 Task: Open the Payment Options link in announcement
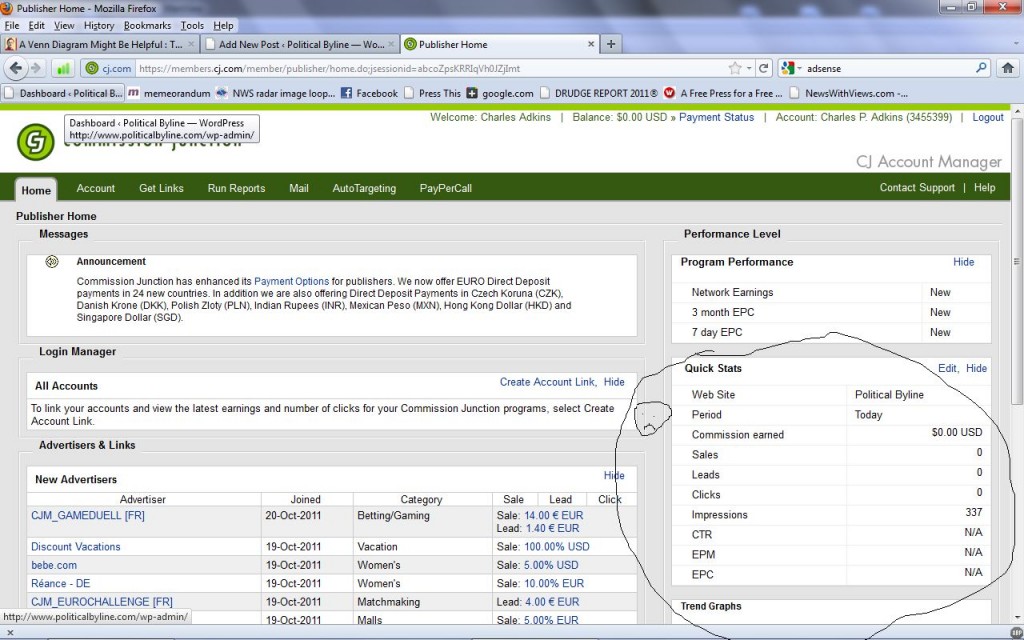point(291,281)
